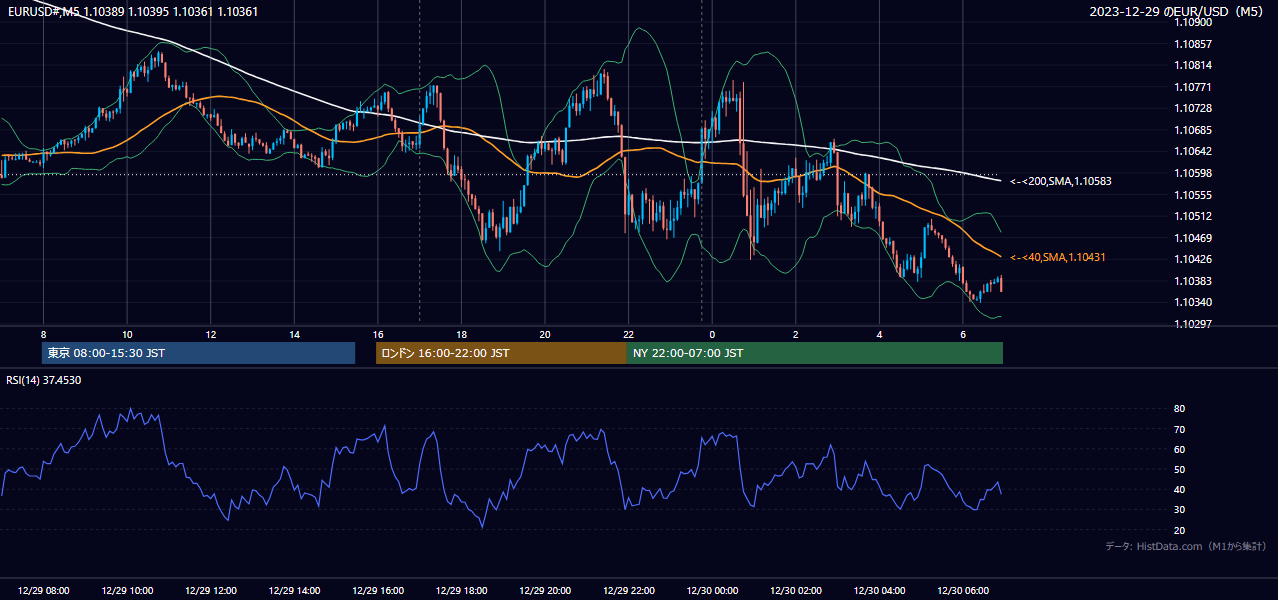This screenshot has height=600, width=1278.
Task: Select the NY 22:00-07:00 JST session bar
Action: pyautogui.click(x=815, y=353)
